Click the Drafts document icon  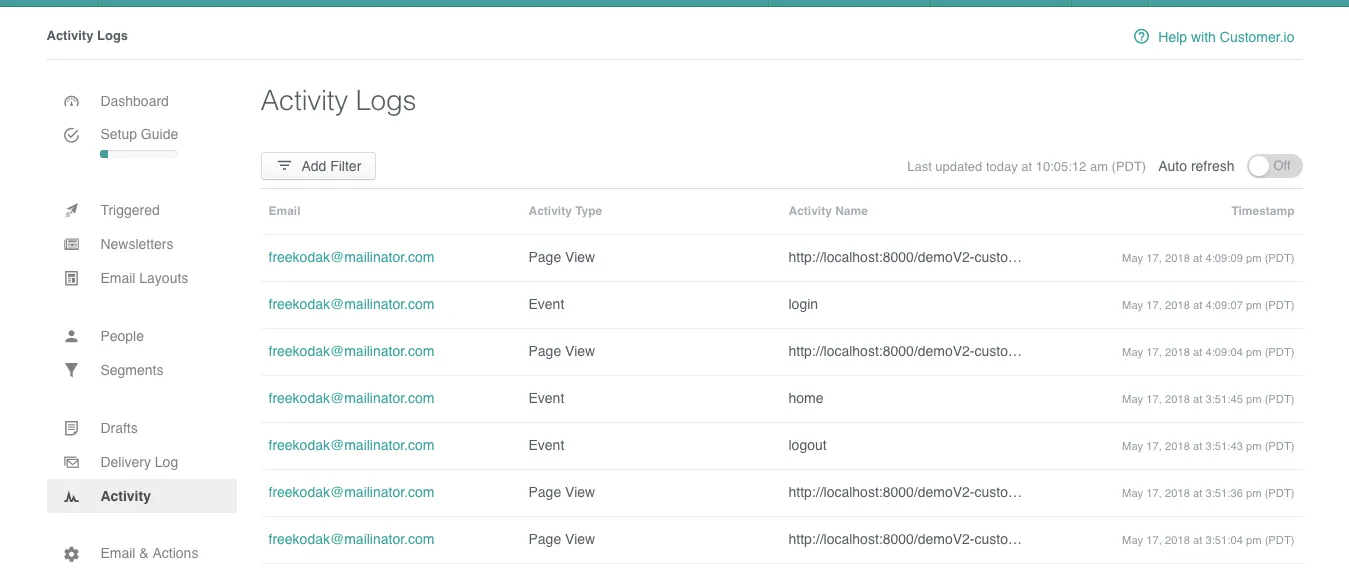click(x=71, y=429)
